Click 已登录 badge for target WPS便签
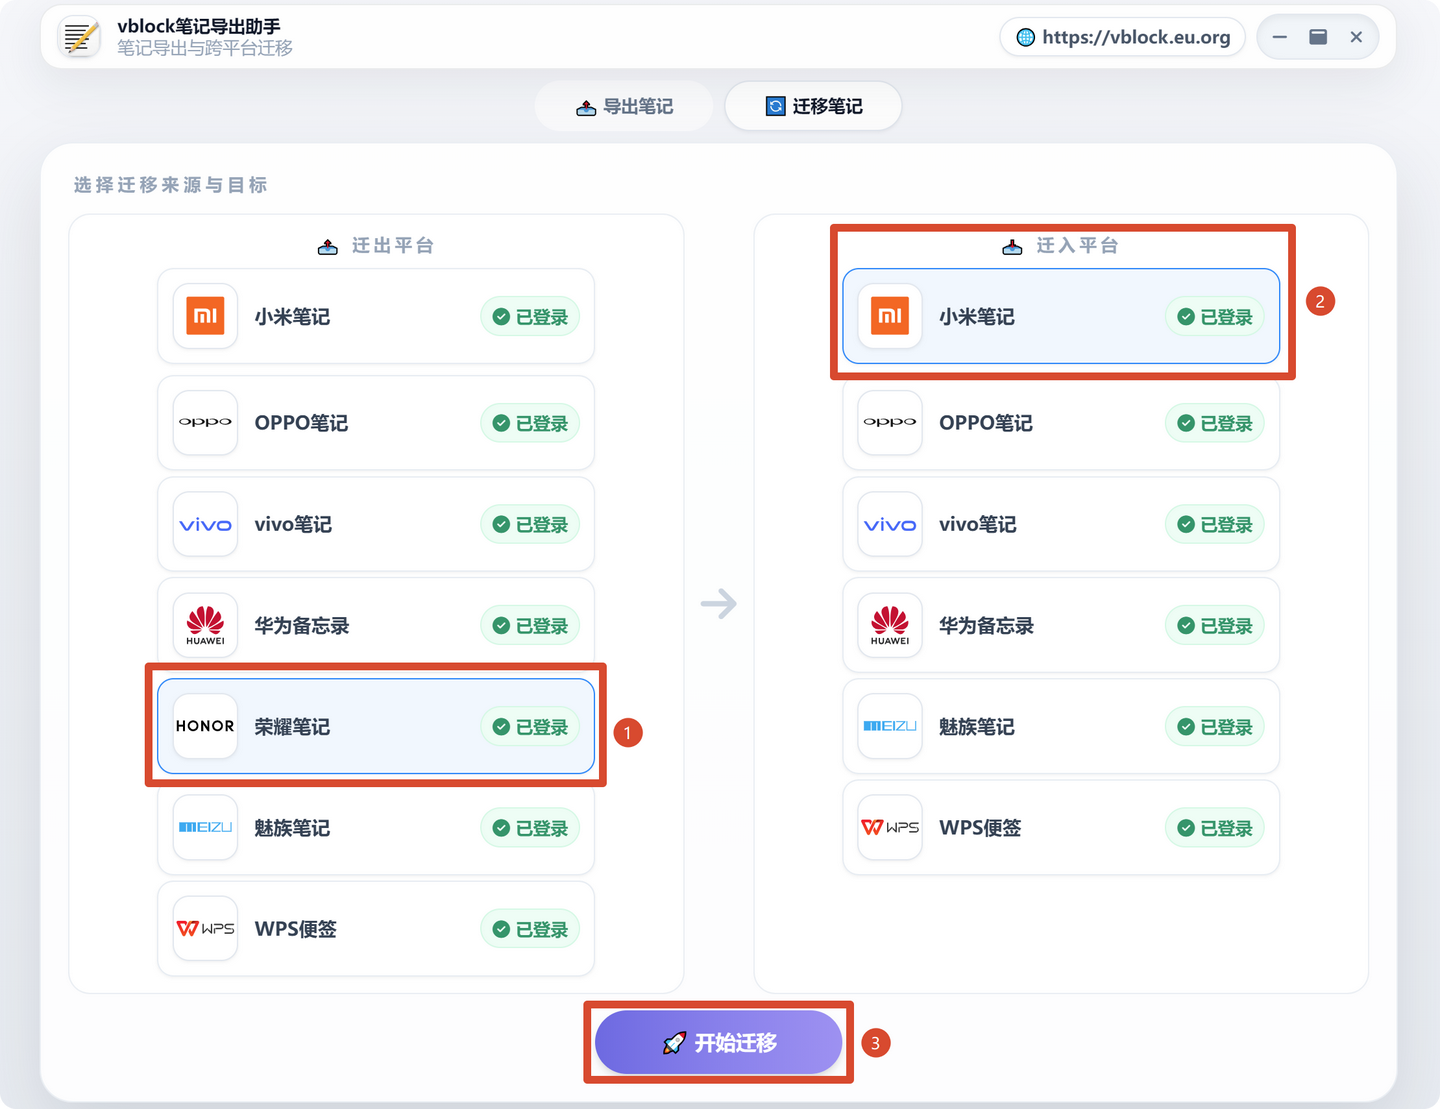Image resolution: width=1440 pixels, height=1109 pixels. point(1215,828)
